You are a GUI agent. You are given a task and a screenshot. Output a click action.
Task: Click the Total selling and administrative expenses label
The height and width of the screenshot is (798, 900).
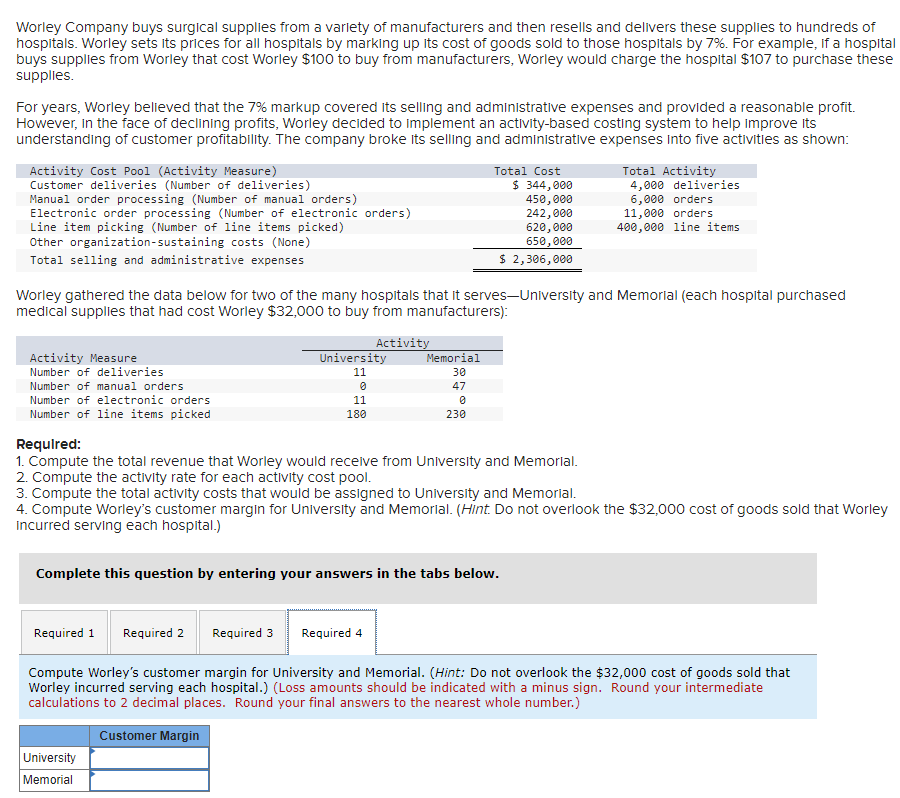click(x=167, y=260)
